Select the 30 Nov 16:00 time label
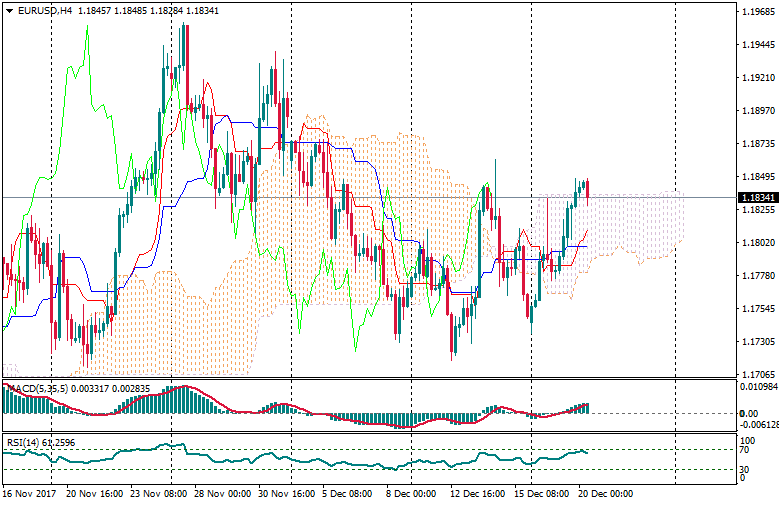779x505 pixels. coord(288,494)
